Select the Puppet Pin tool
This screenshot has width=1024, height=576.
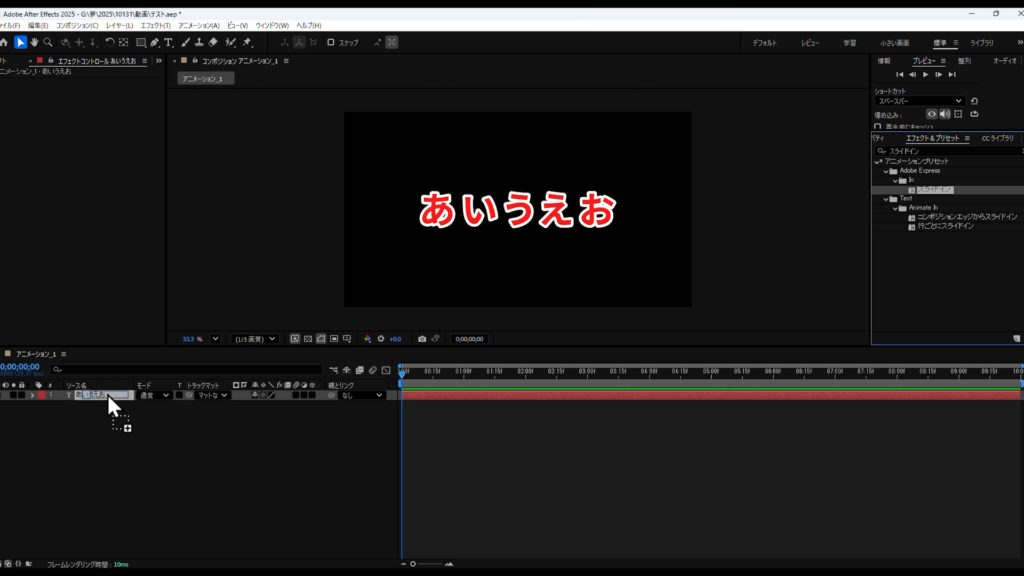(x=246, y=43)
